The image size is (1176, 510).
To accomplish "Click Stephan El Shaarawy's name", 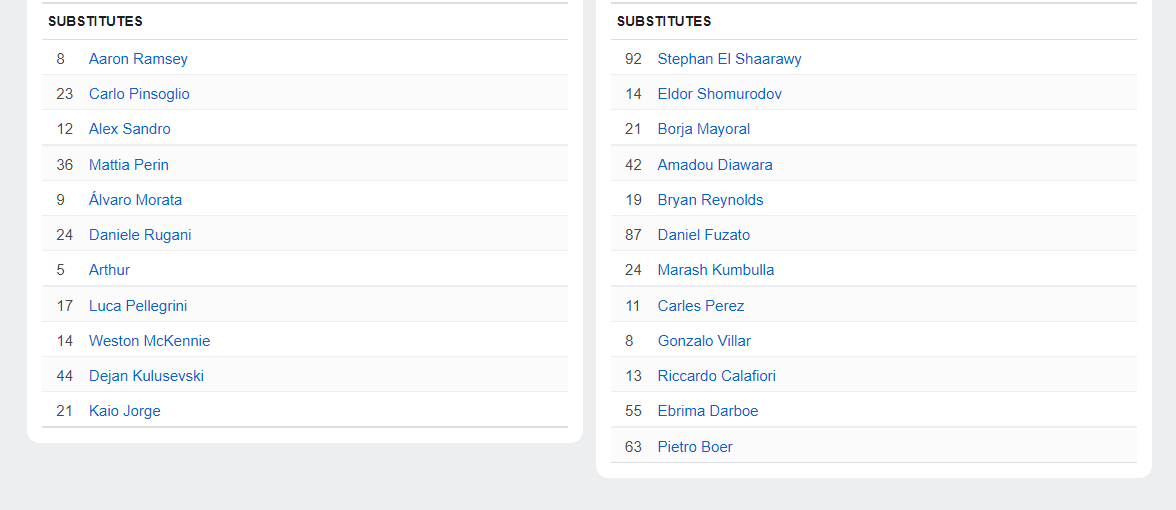I will coord(729,59).
